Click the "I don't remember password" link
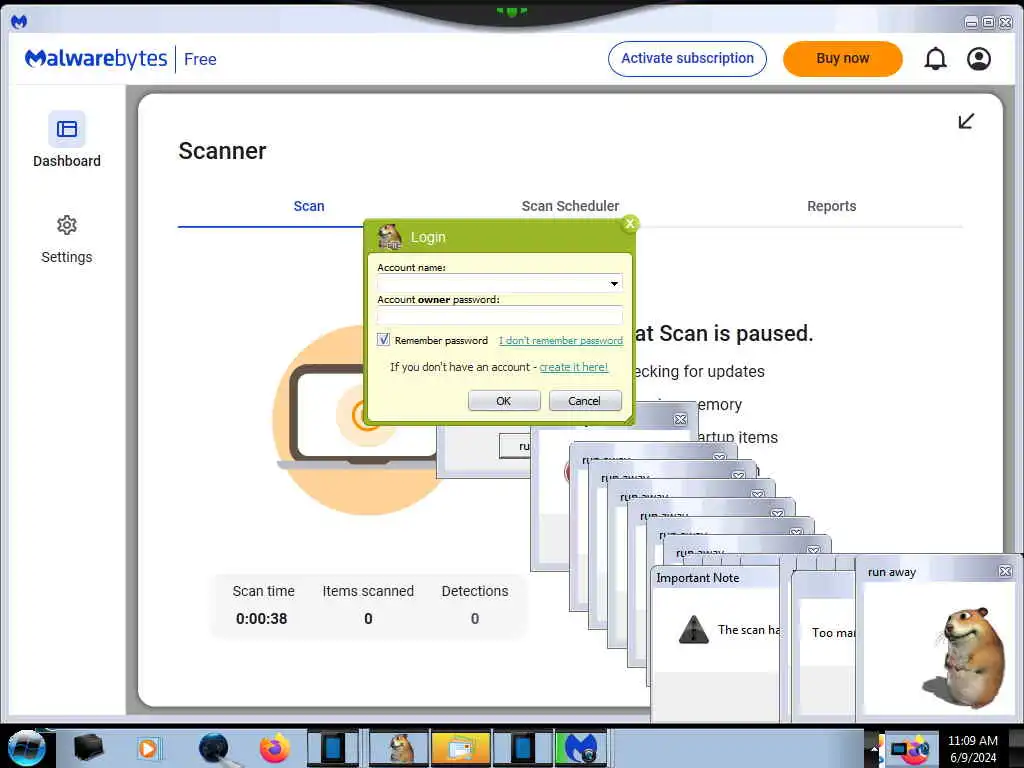The image size is (1024, 768). (x=561, y=340)
